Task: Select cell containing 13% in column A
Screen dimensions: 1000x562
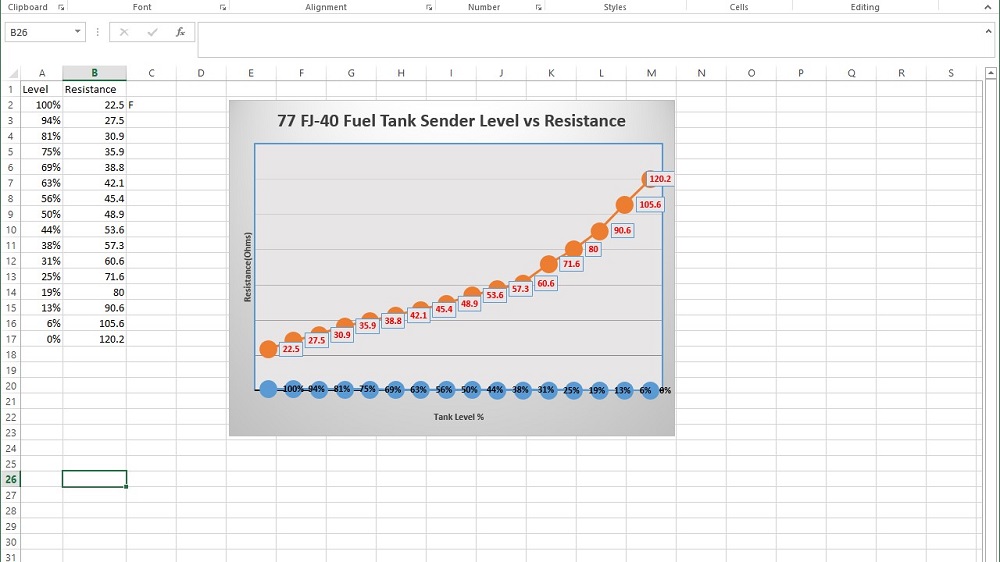Action: (41, 308)
